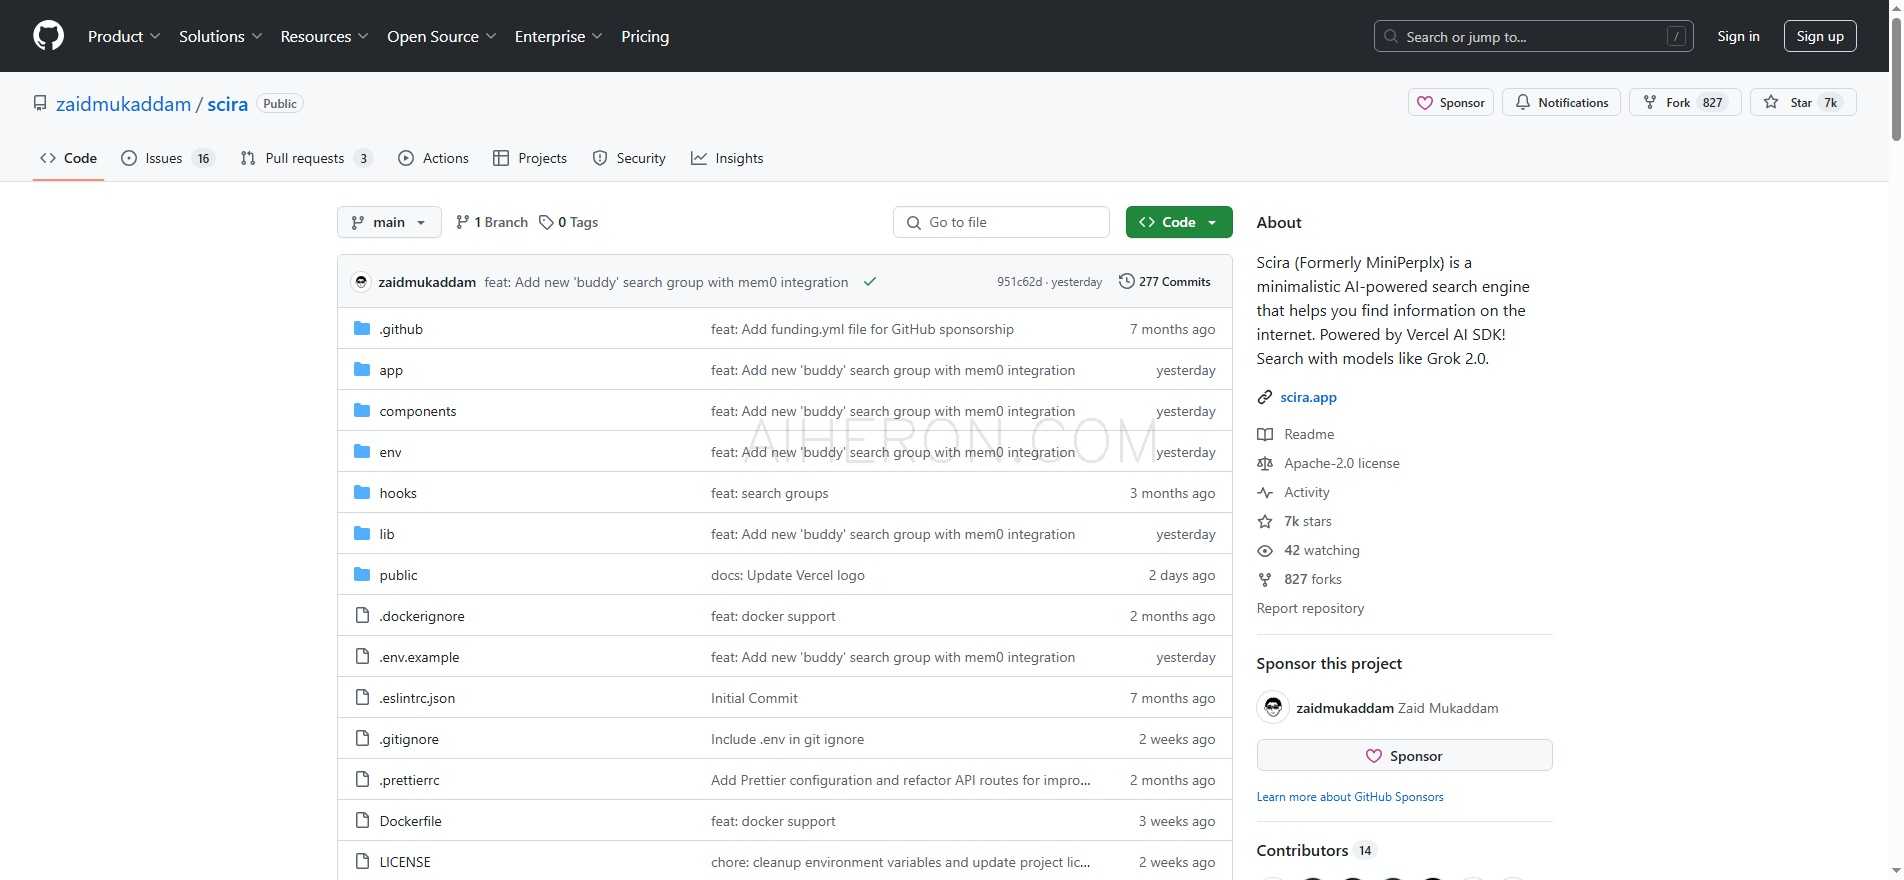Click the hooks folder icon

pyautogui.click(x=362, y=493)
